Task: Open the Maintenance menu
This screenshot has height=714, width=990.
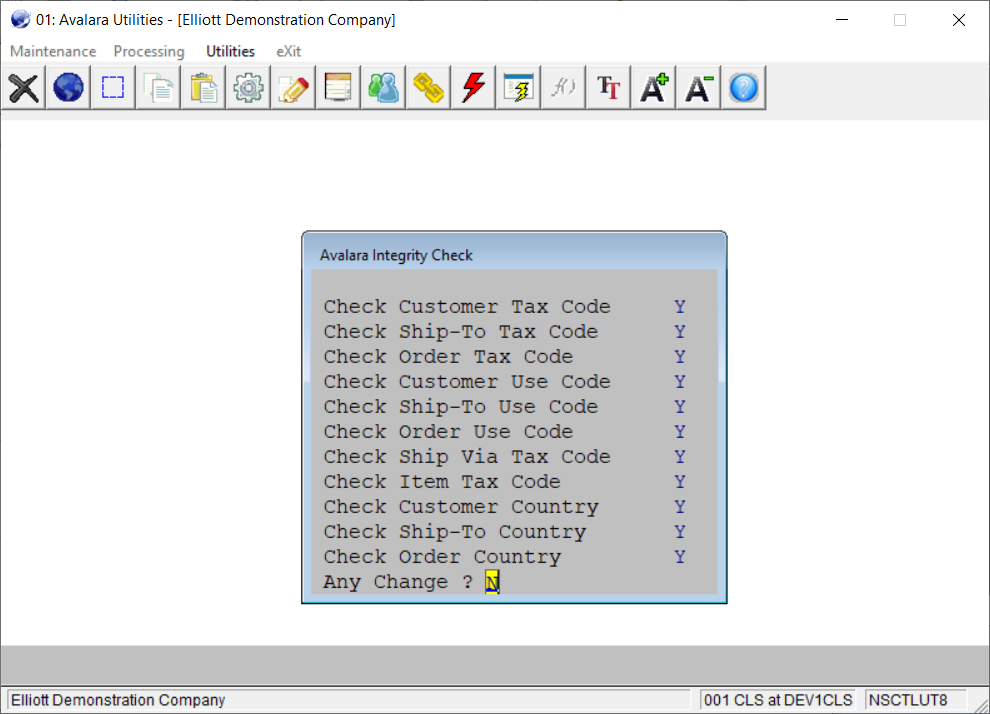Action: (53, 51)
